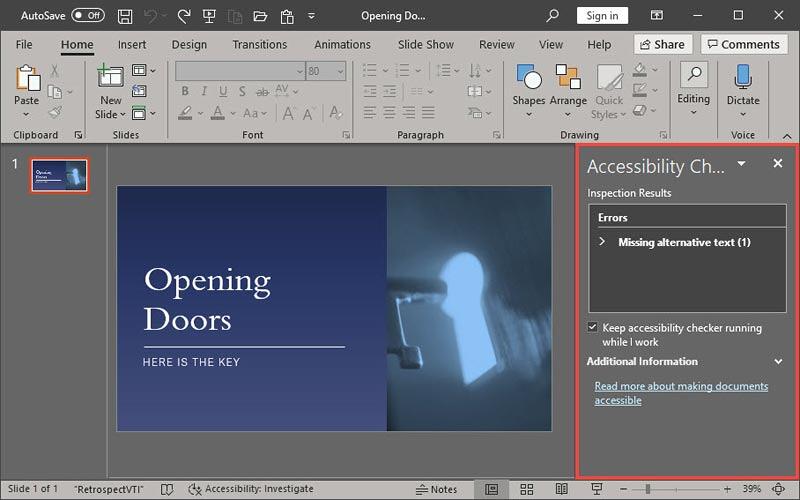Toggle bullet list formatting
Image resolution: width=800 pixels, height=500 pixels.
pos(369,70)
